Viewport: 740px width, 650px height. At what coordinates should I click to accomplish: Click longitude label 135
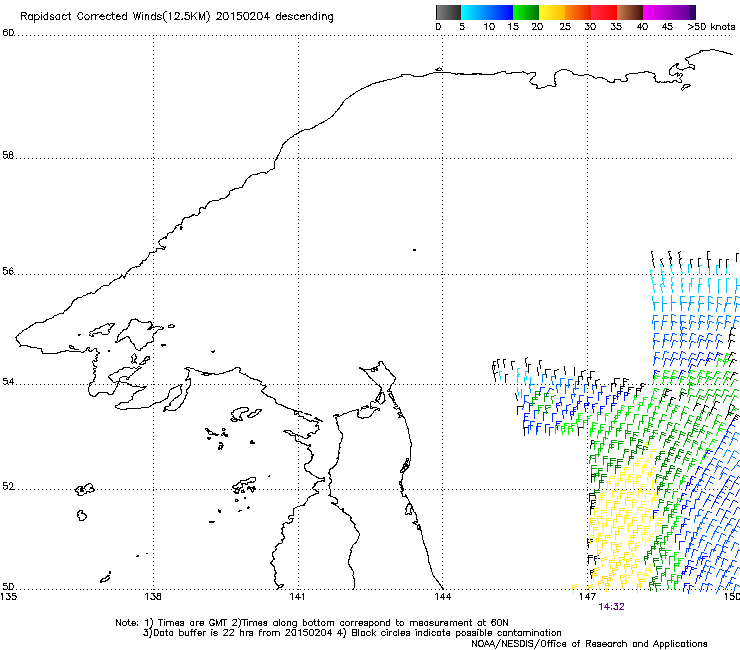pyautogui.click(x=8, y=597)
